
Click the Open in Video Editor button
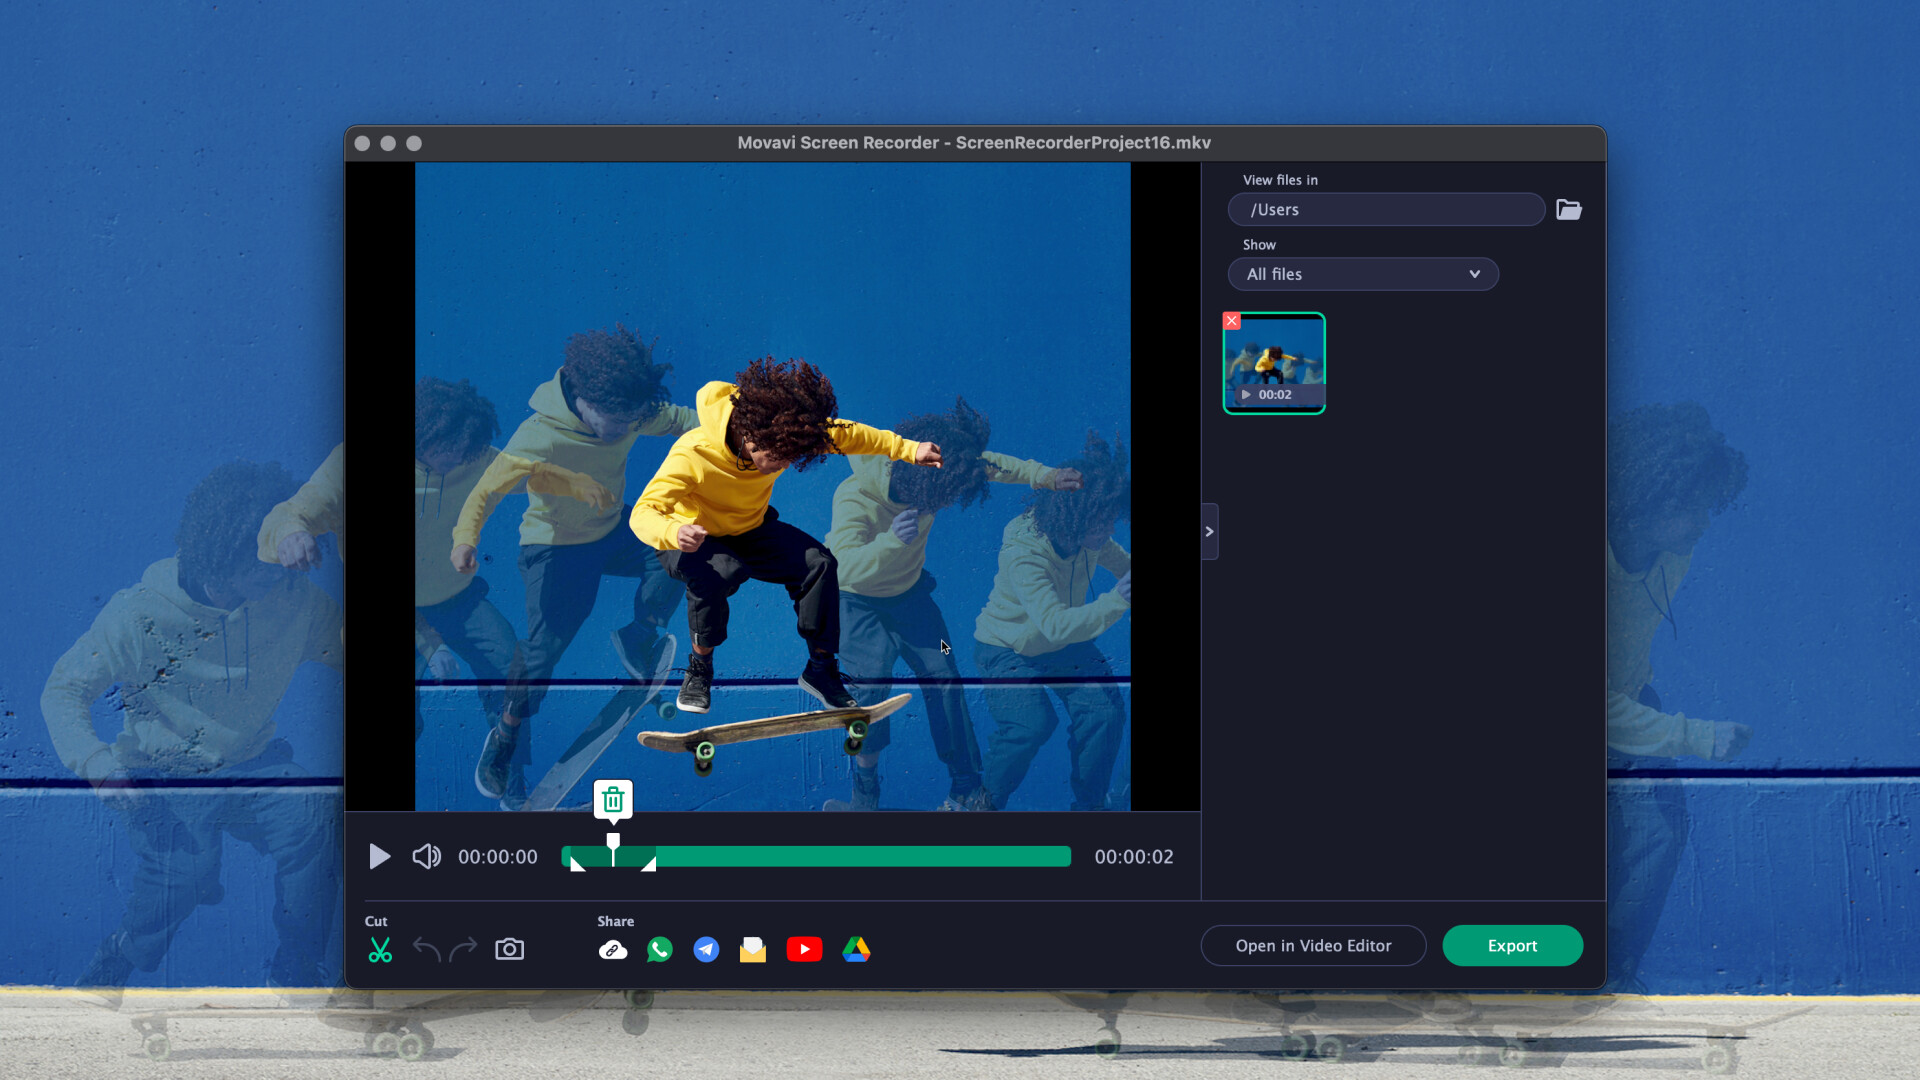tap(1313, 945)
